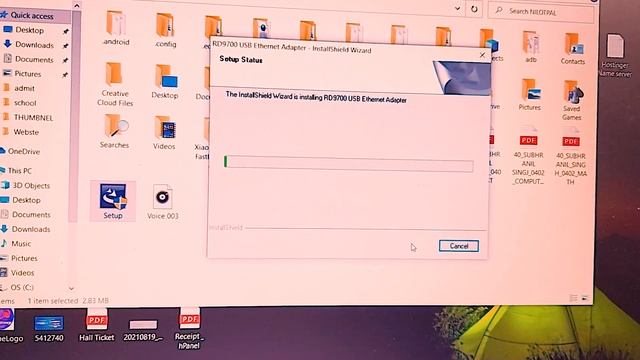Image resolution: width=640 pixels, height=360 pixels.
Task: Switch to large icons view layout
Action: click(585, 298)
